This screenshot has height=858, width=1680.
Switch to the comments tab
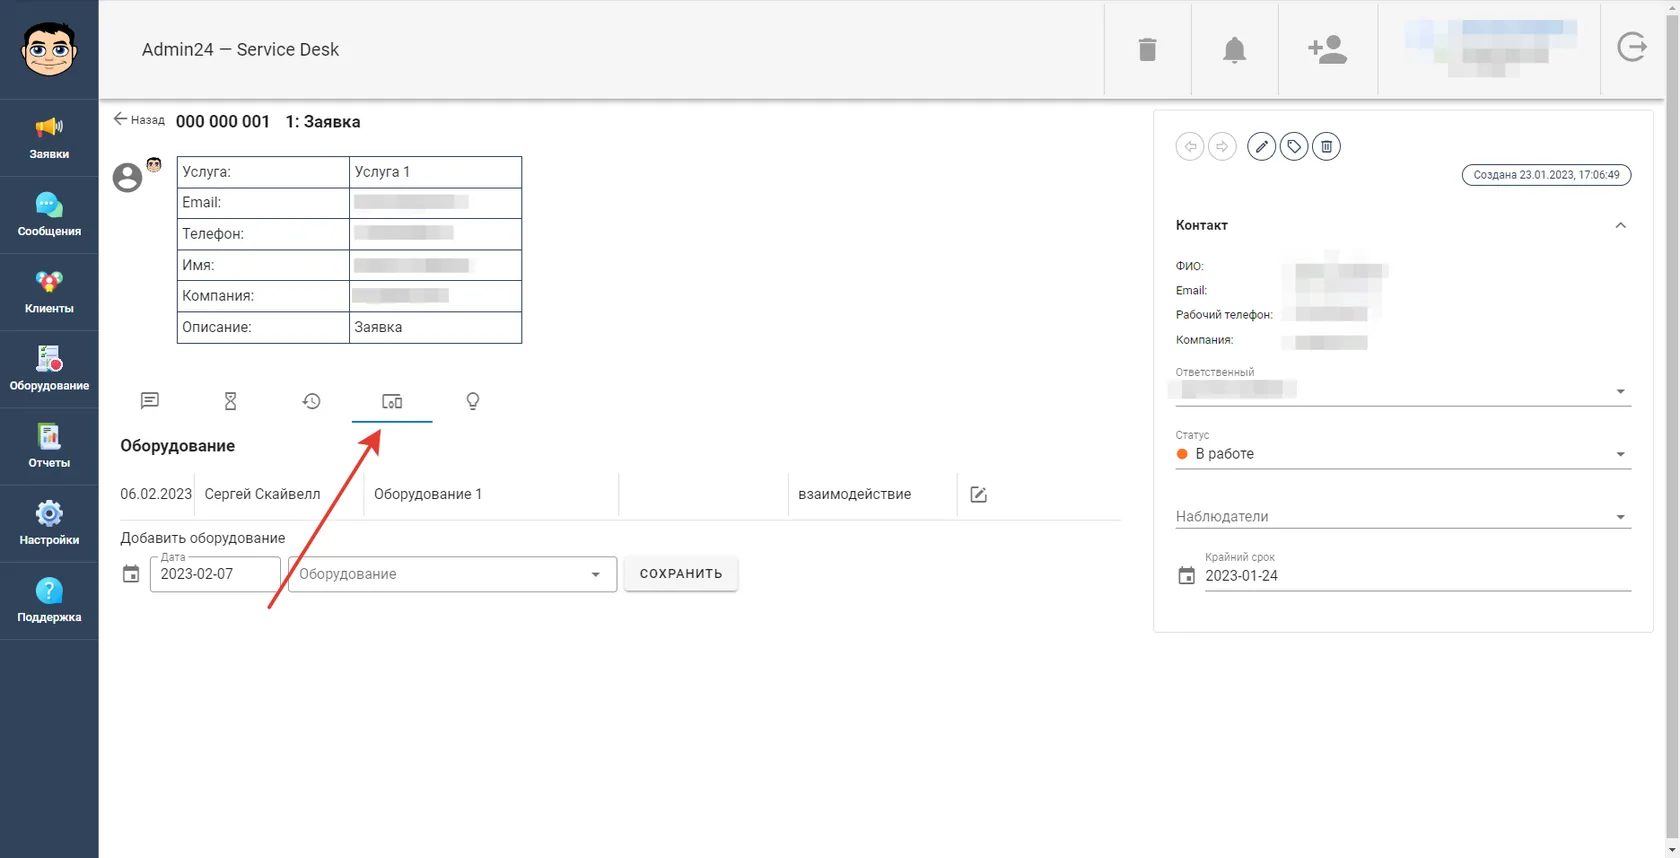pyautogui.click(x=150, y=401)
